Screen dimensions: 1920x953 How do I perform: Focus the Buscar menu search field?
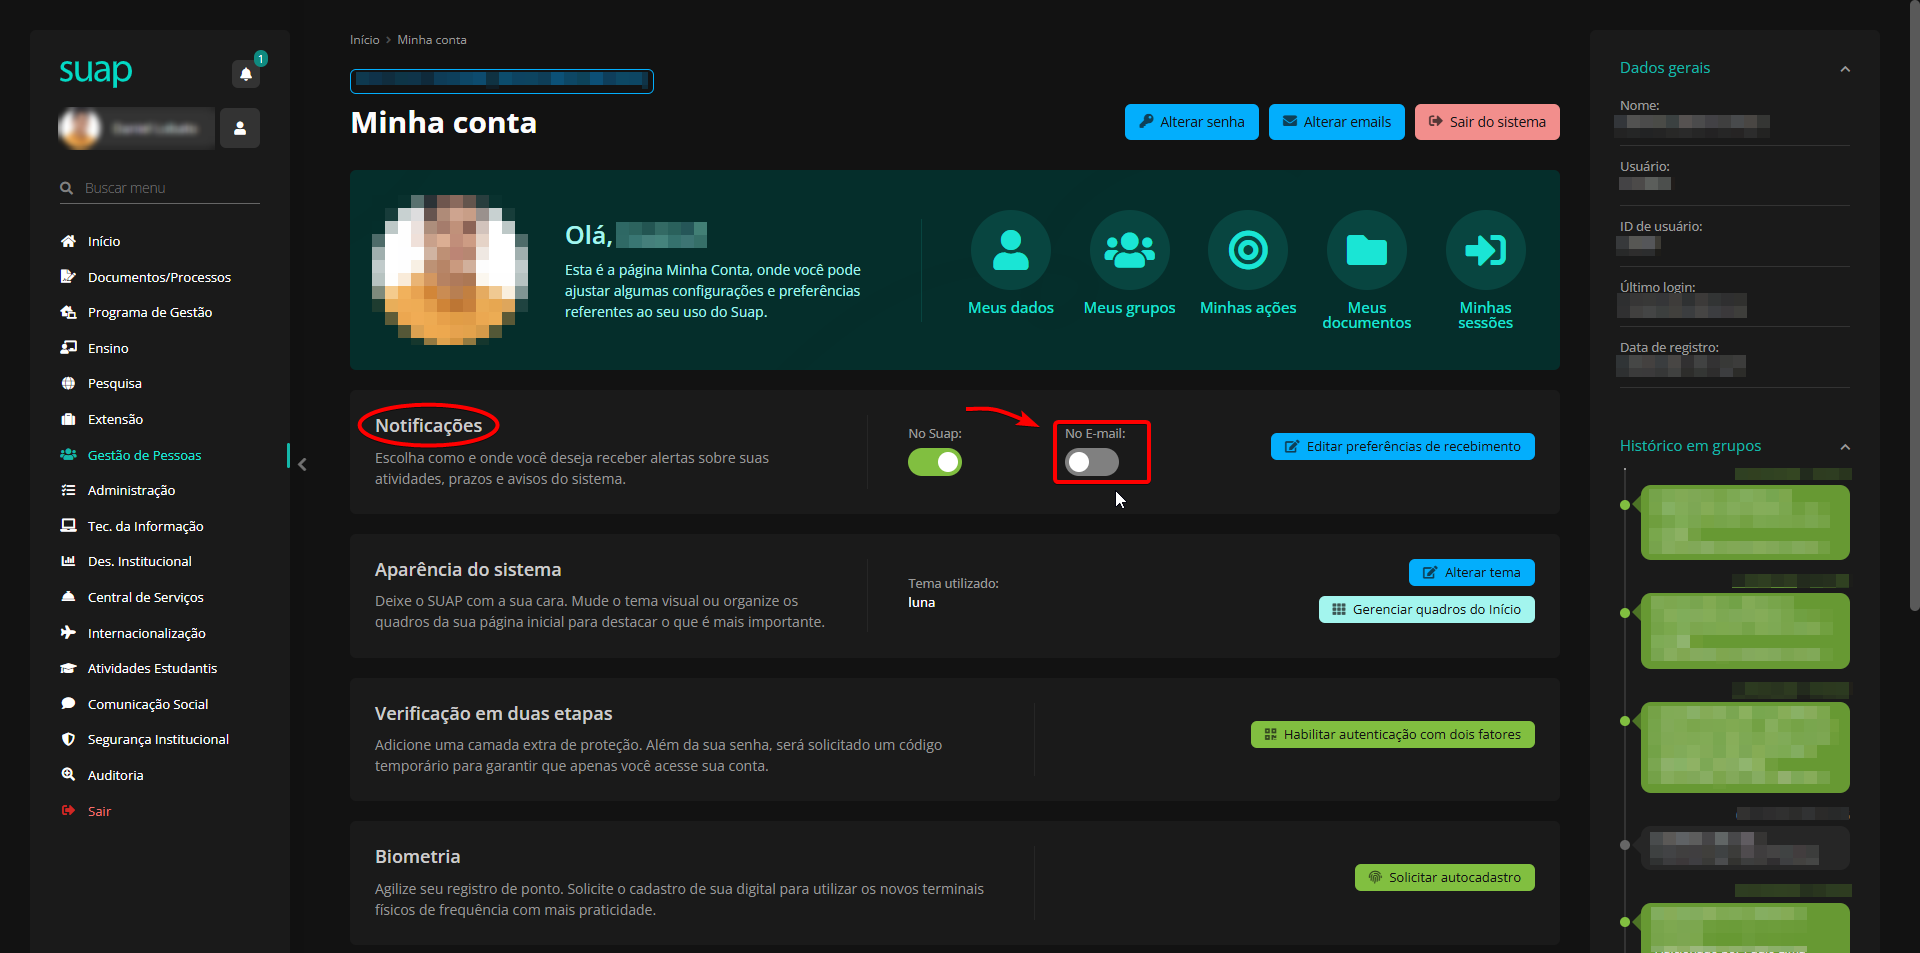[x=160, y=188]
